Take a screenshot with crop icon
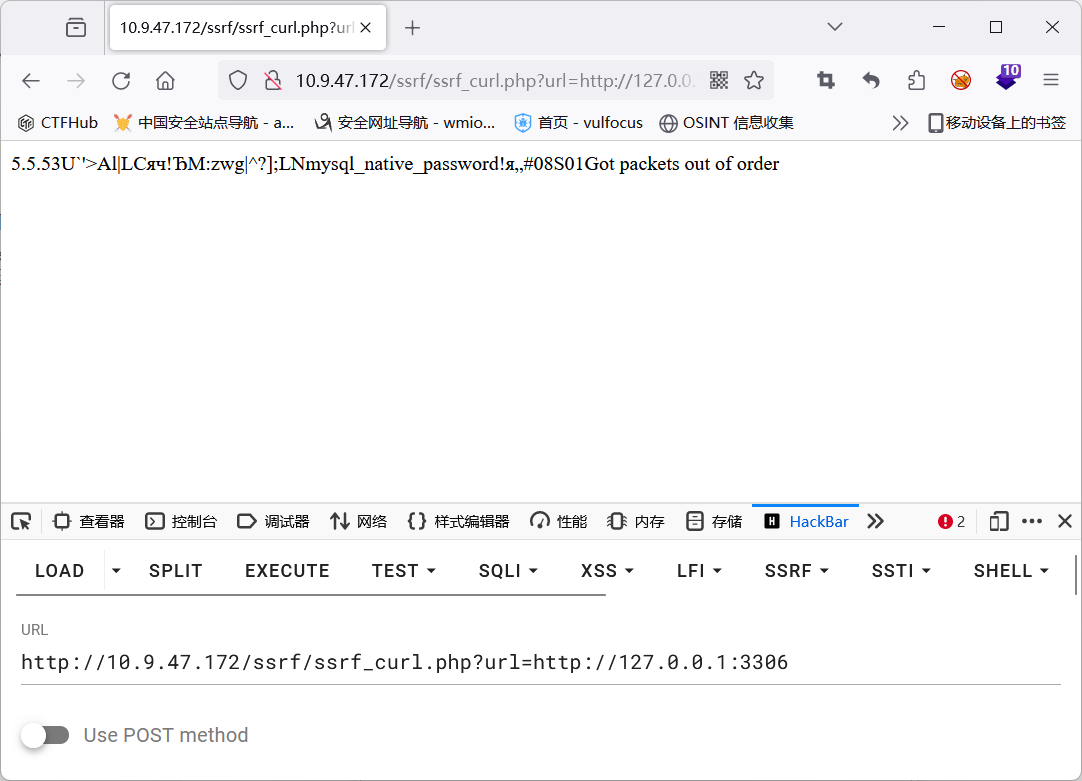 coord(825,81)
